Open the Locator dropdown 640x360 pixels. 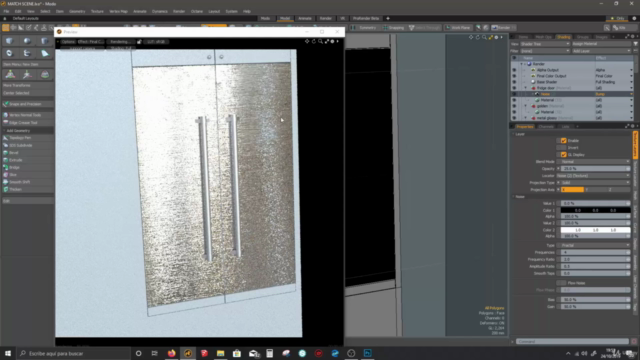click(x=594, y=176)
